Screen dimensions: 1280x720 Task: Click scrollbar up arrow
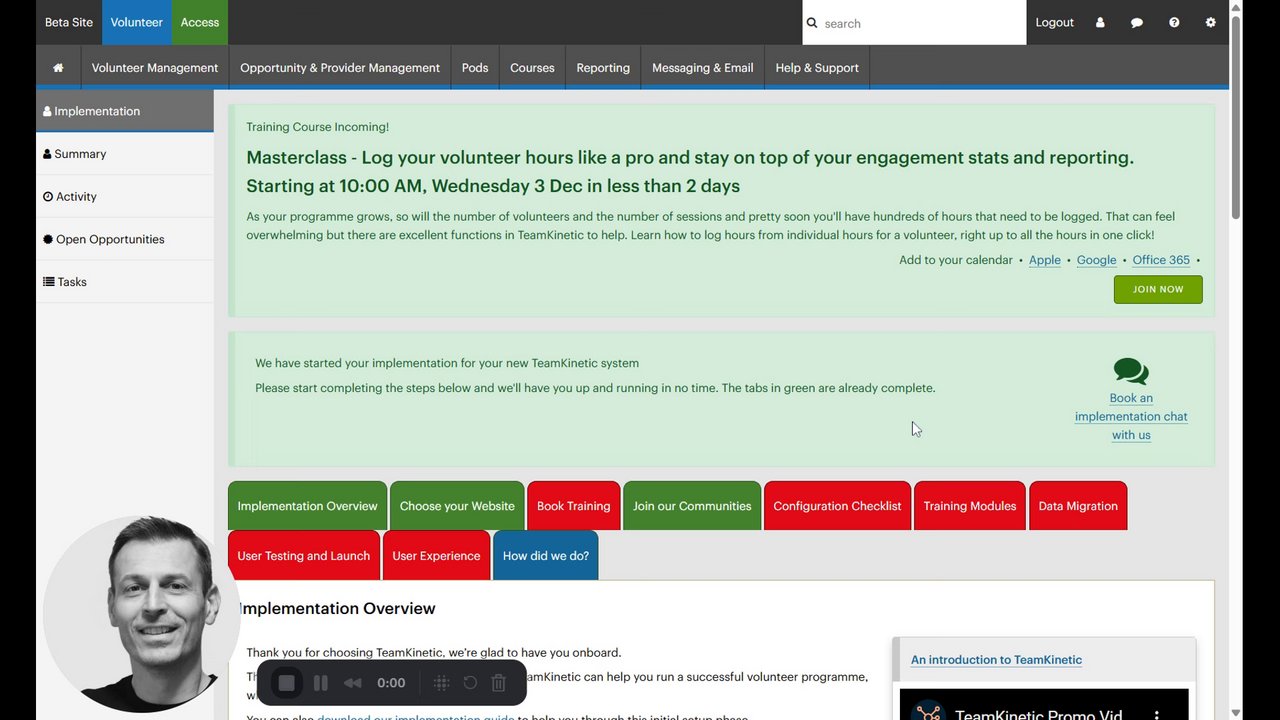[1236, 8]
